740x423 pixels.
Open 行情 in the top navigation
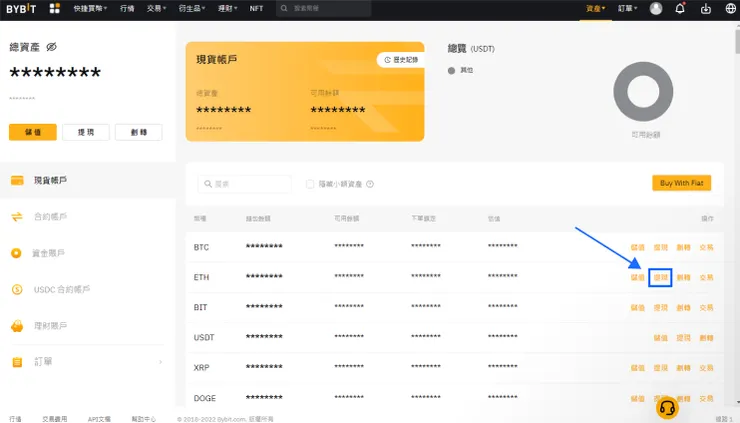127,8
